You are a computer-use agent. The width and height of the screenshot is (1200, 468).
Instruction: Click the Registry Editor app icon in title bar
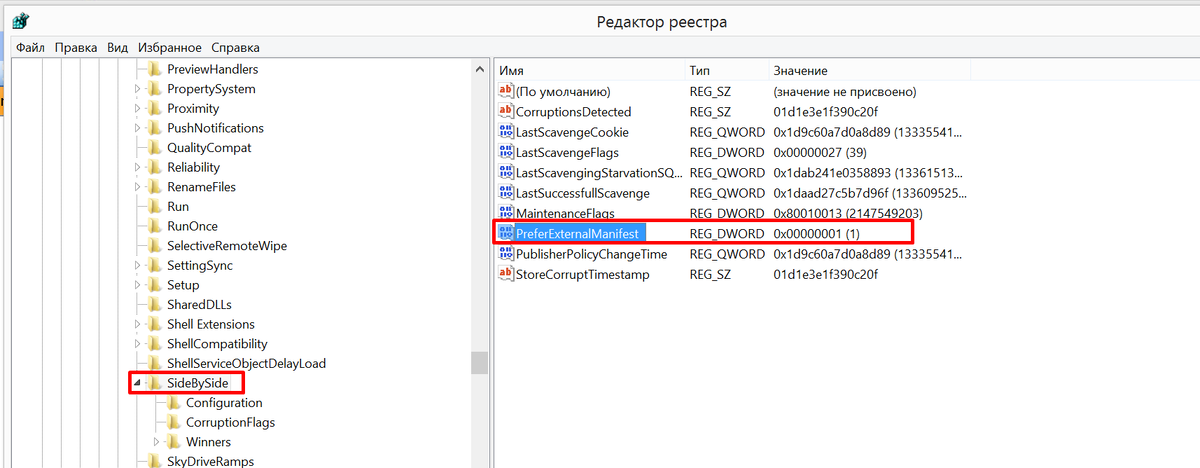point(20,21)
